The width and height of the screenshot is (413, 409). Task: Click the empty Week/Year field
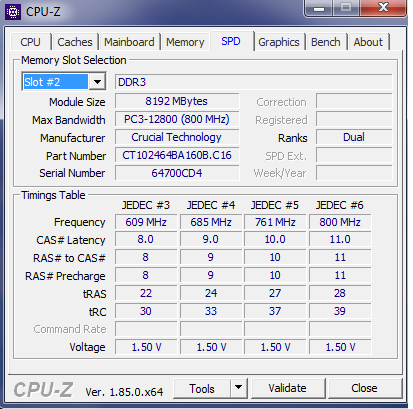click(354, 173)
